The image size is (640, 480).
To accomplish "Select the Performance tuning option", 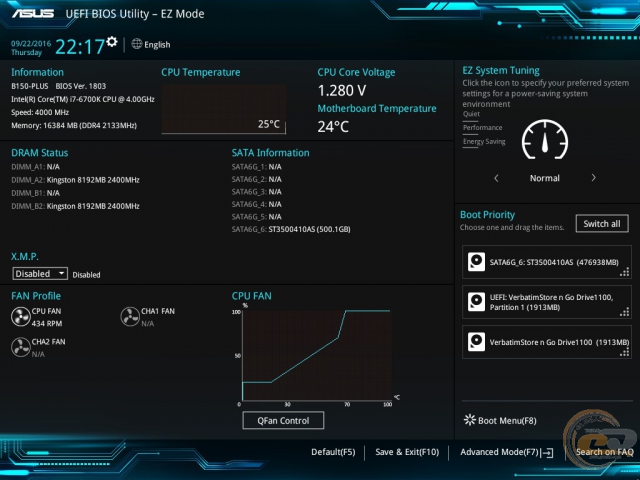I will (482, 128).
